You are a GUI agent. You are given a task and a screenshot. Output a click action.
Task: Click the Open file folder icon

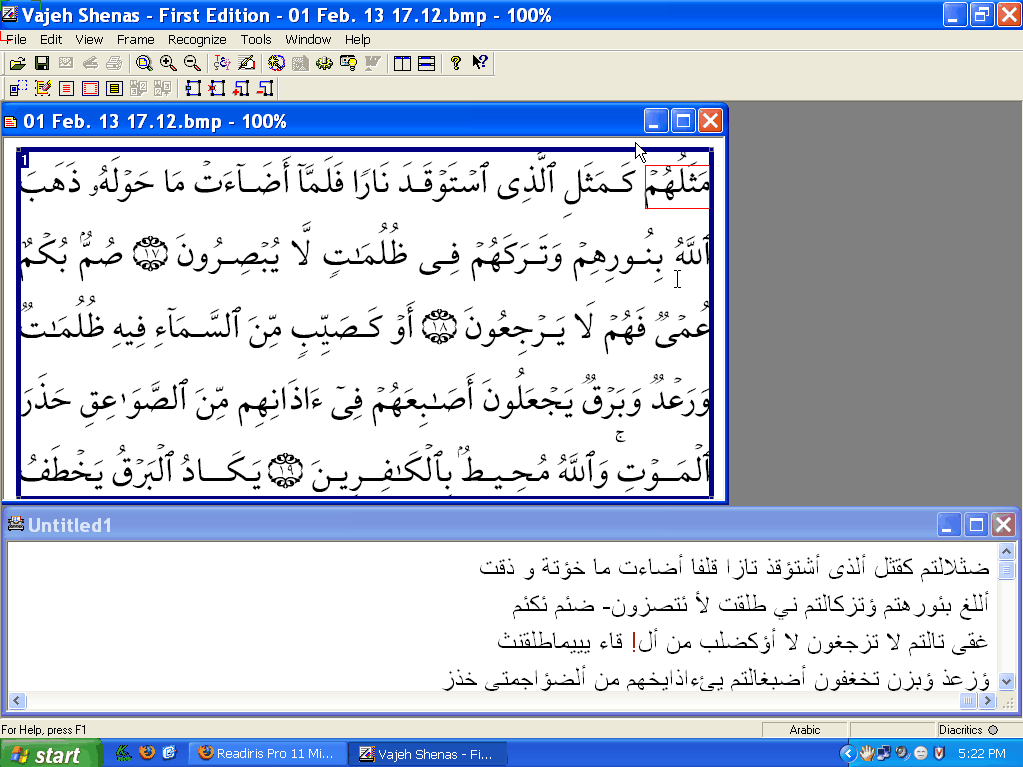[18, 63]
